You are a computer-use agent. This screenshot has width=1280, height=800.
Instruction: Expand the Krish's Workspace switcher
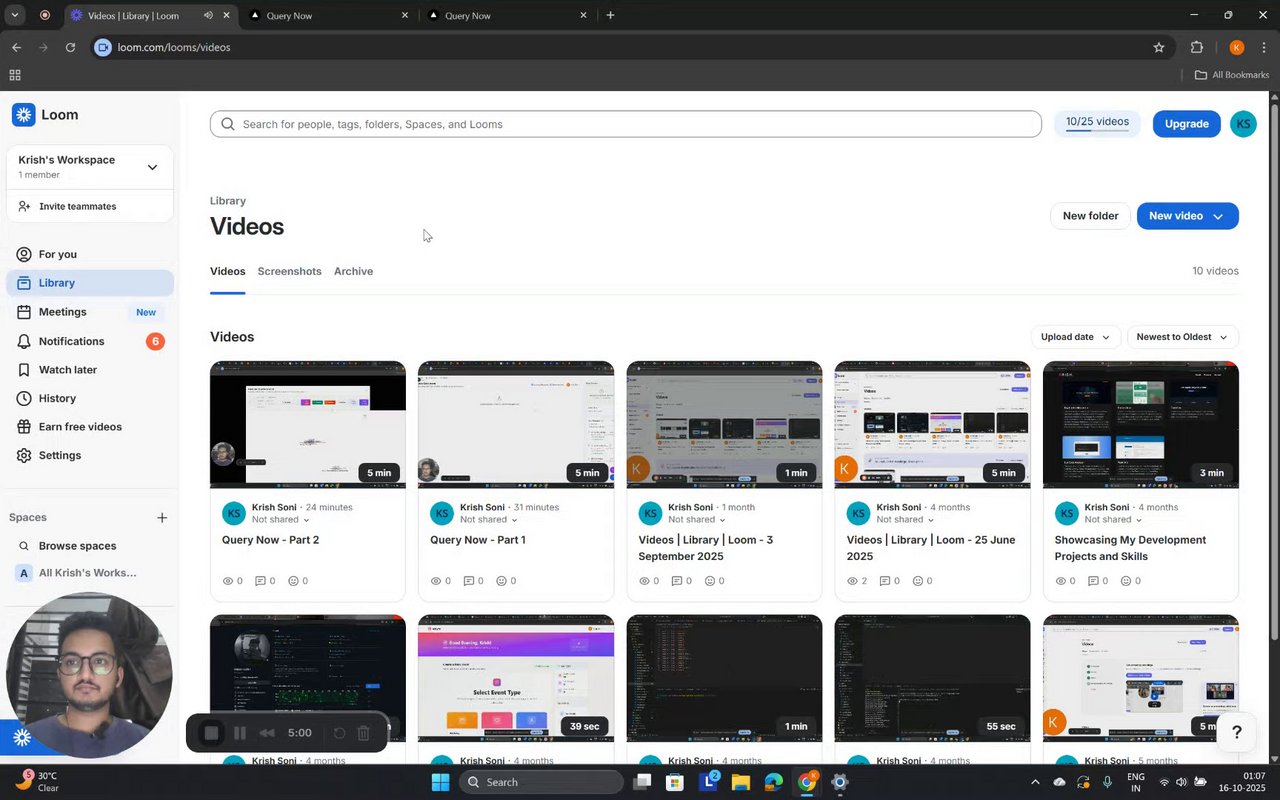point(152,167)
